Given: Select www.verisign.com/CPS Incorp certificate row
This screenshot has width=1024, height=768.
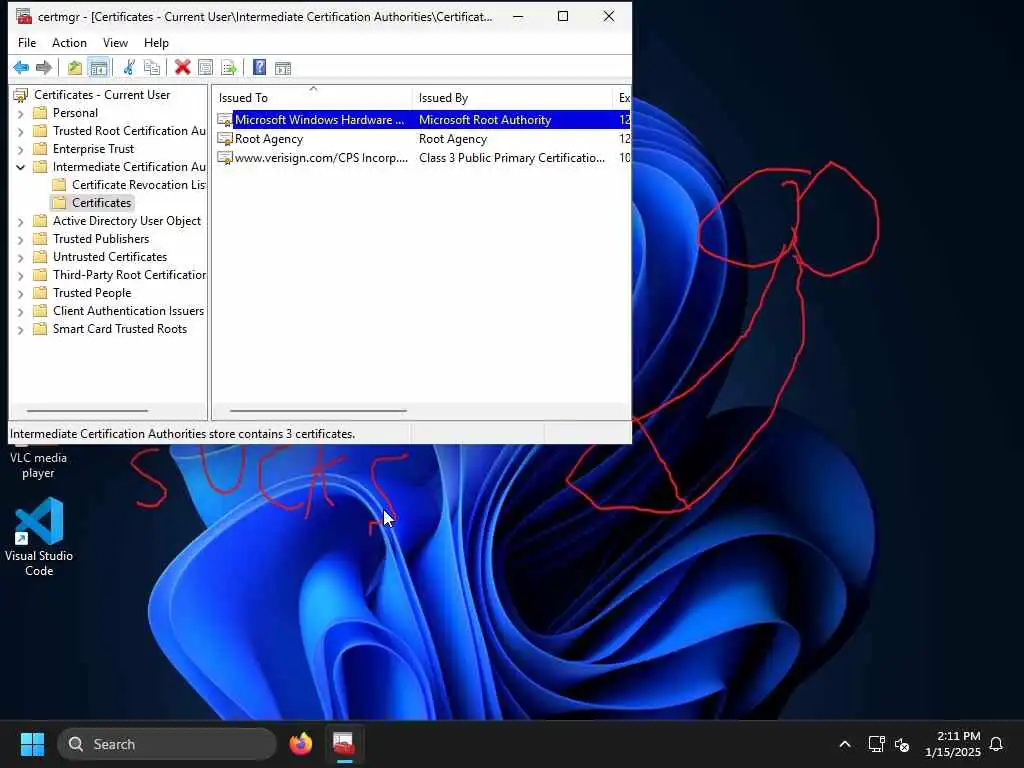Looking at the screenshot, I should click(x=423, y=158).
